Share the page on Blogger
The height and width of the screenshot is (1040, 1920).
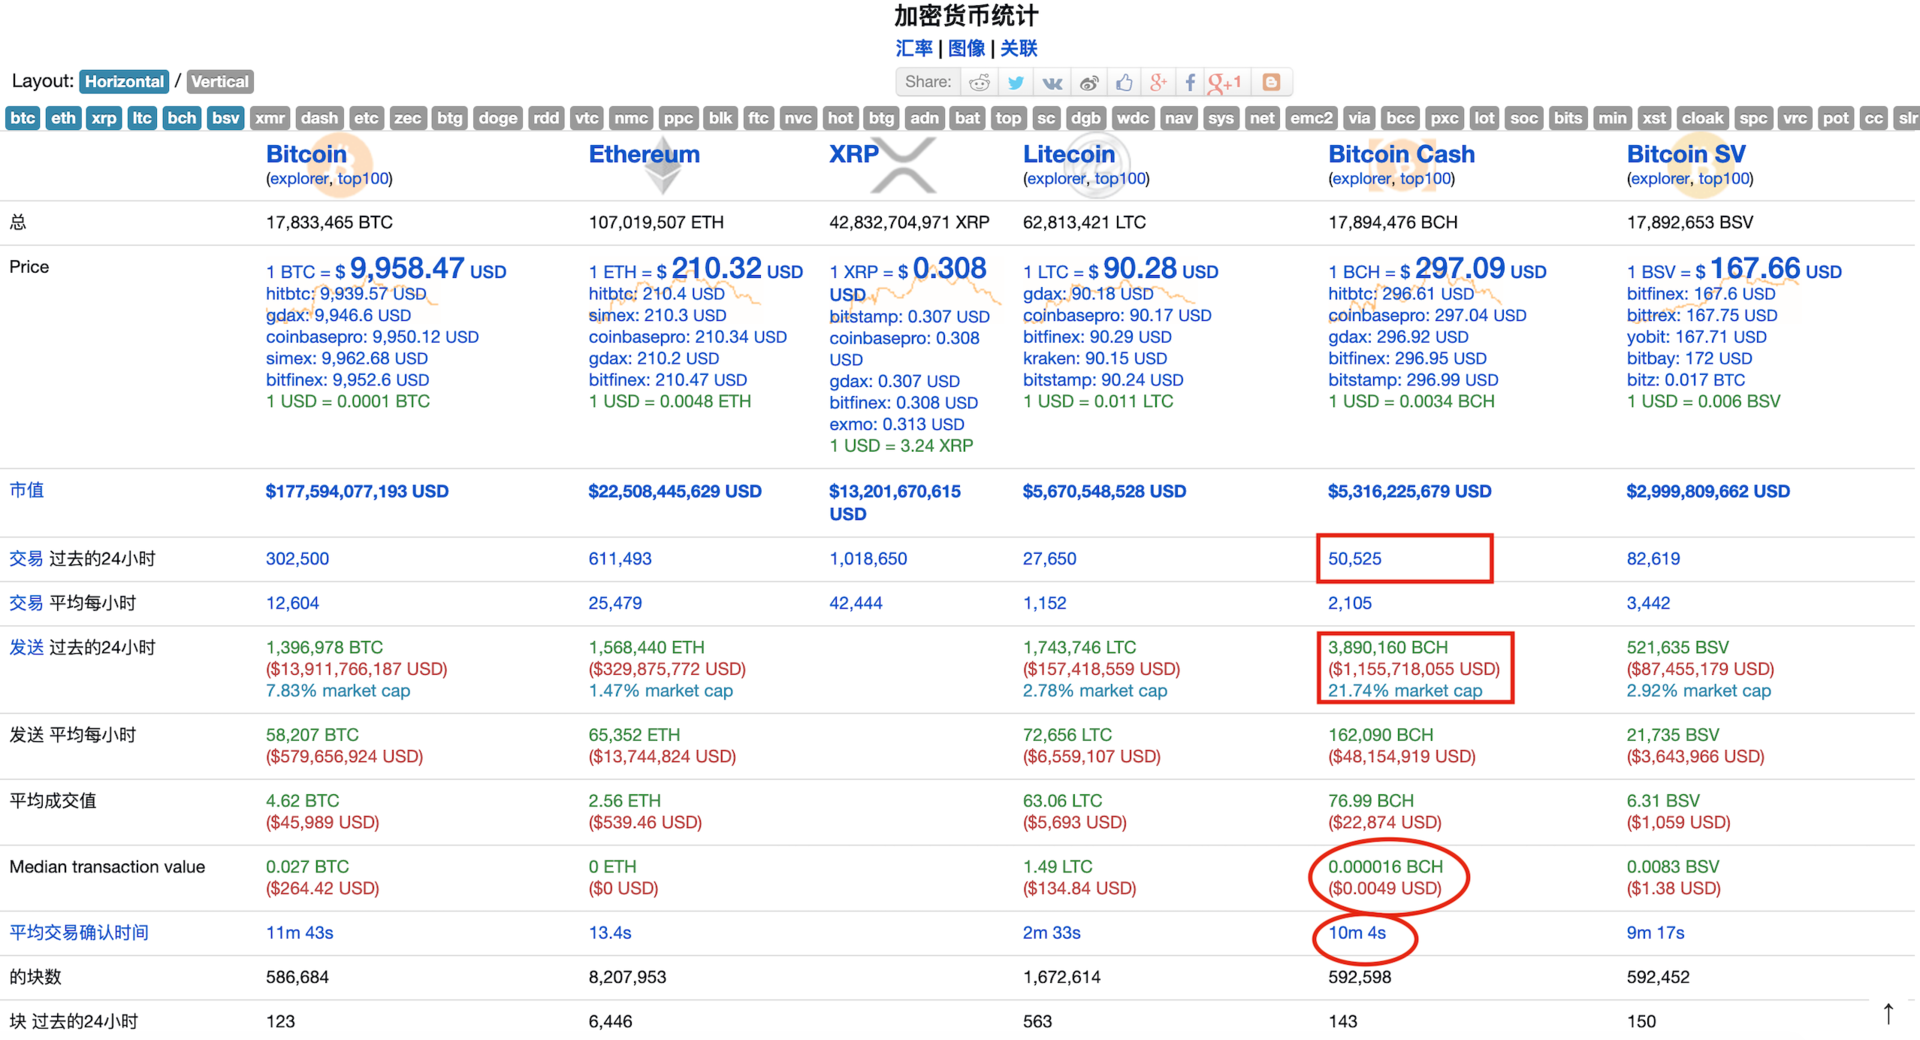click(1271, 83)
